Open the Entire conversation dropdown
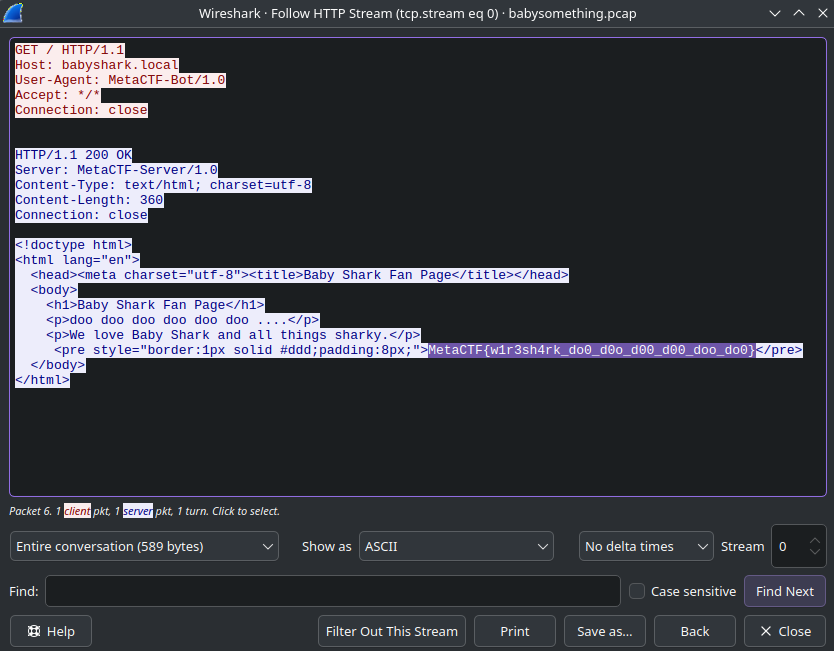This screenshot has height=651, width=834. (144, 546)
